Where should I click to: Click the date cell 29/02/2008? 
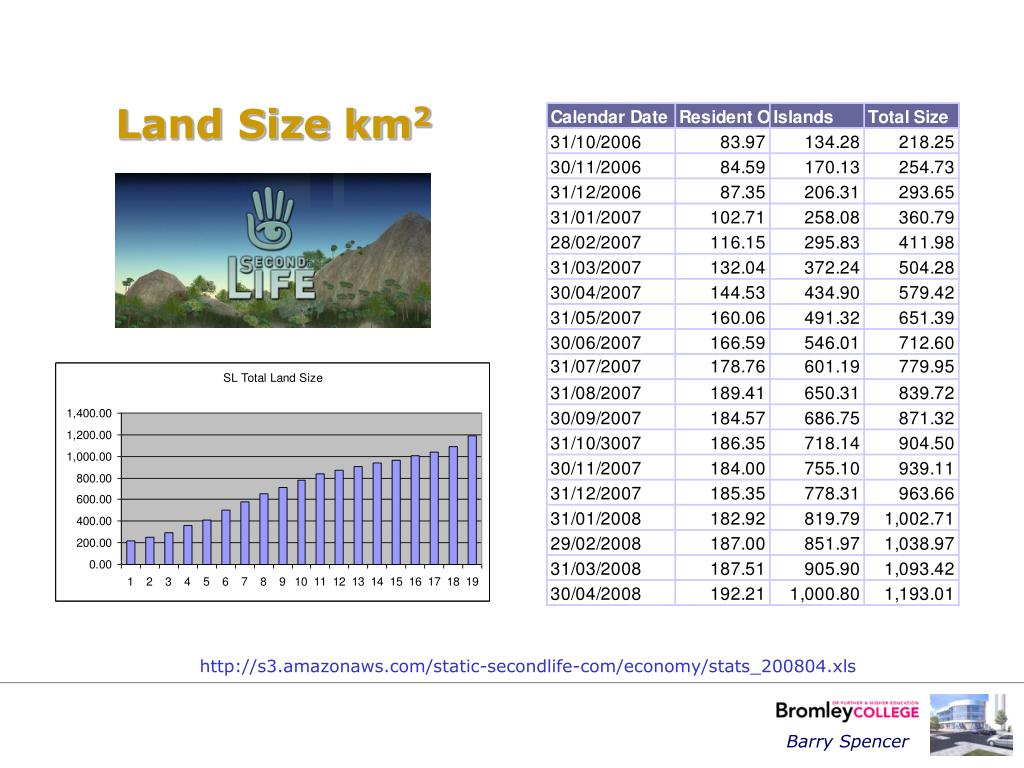coord(596,544)
